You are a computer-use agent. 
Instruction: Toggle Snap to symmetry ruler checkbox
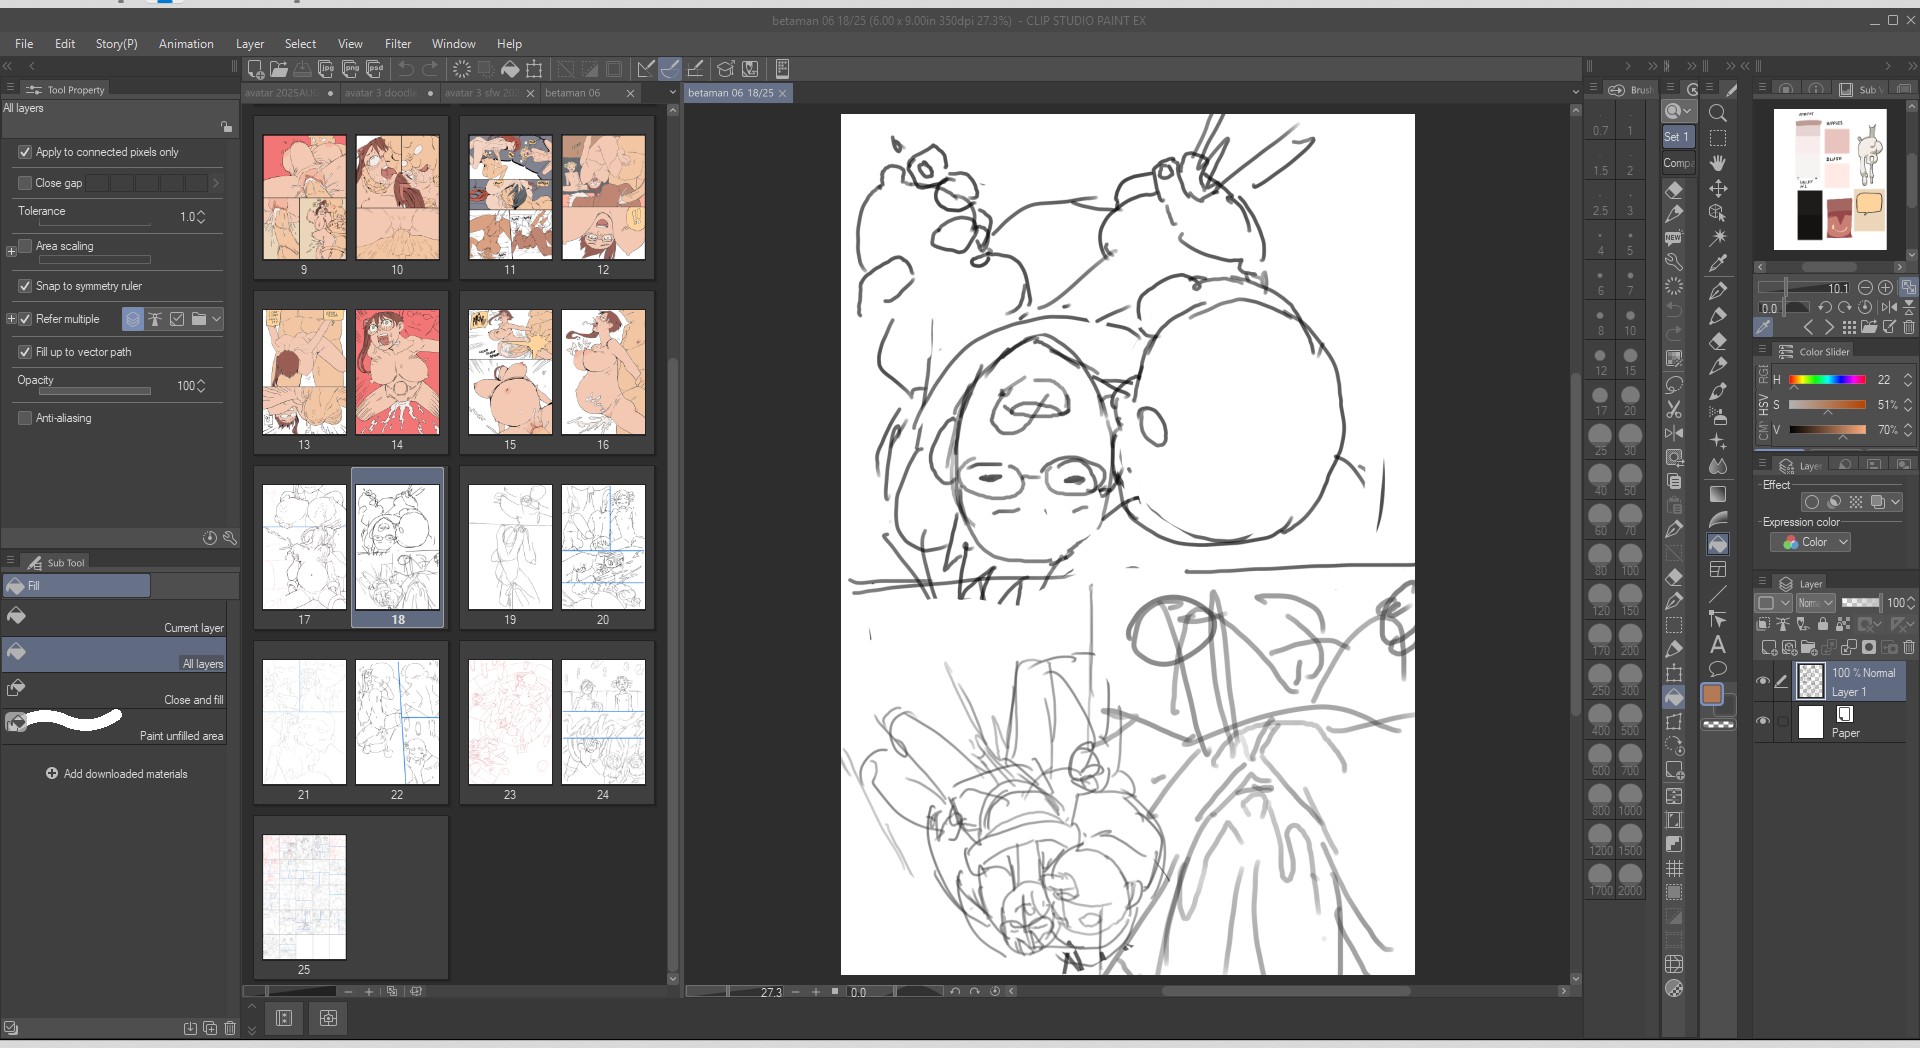pos(25,286)
